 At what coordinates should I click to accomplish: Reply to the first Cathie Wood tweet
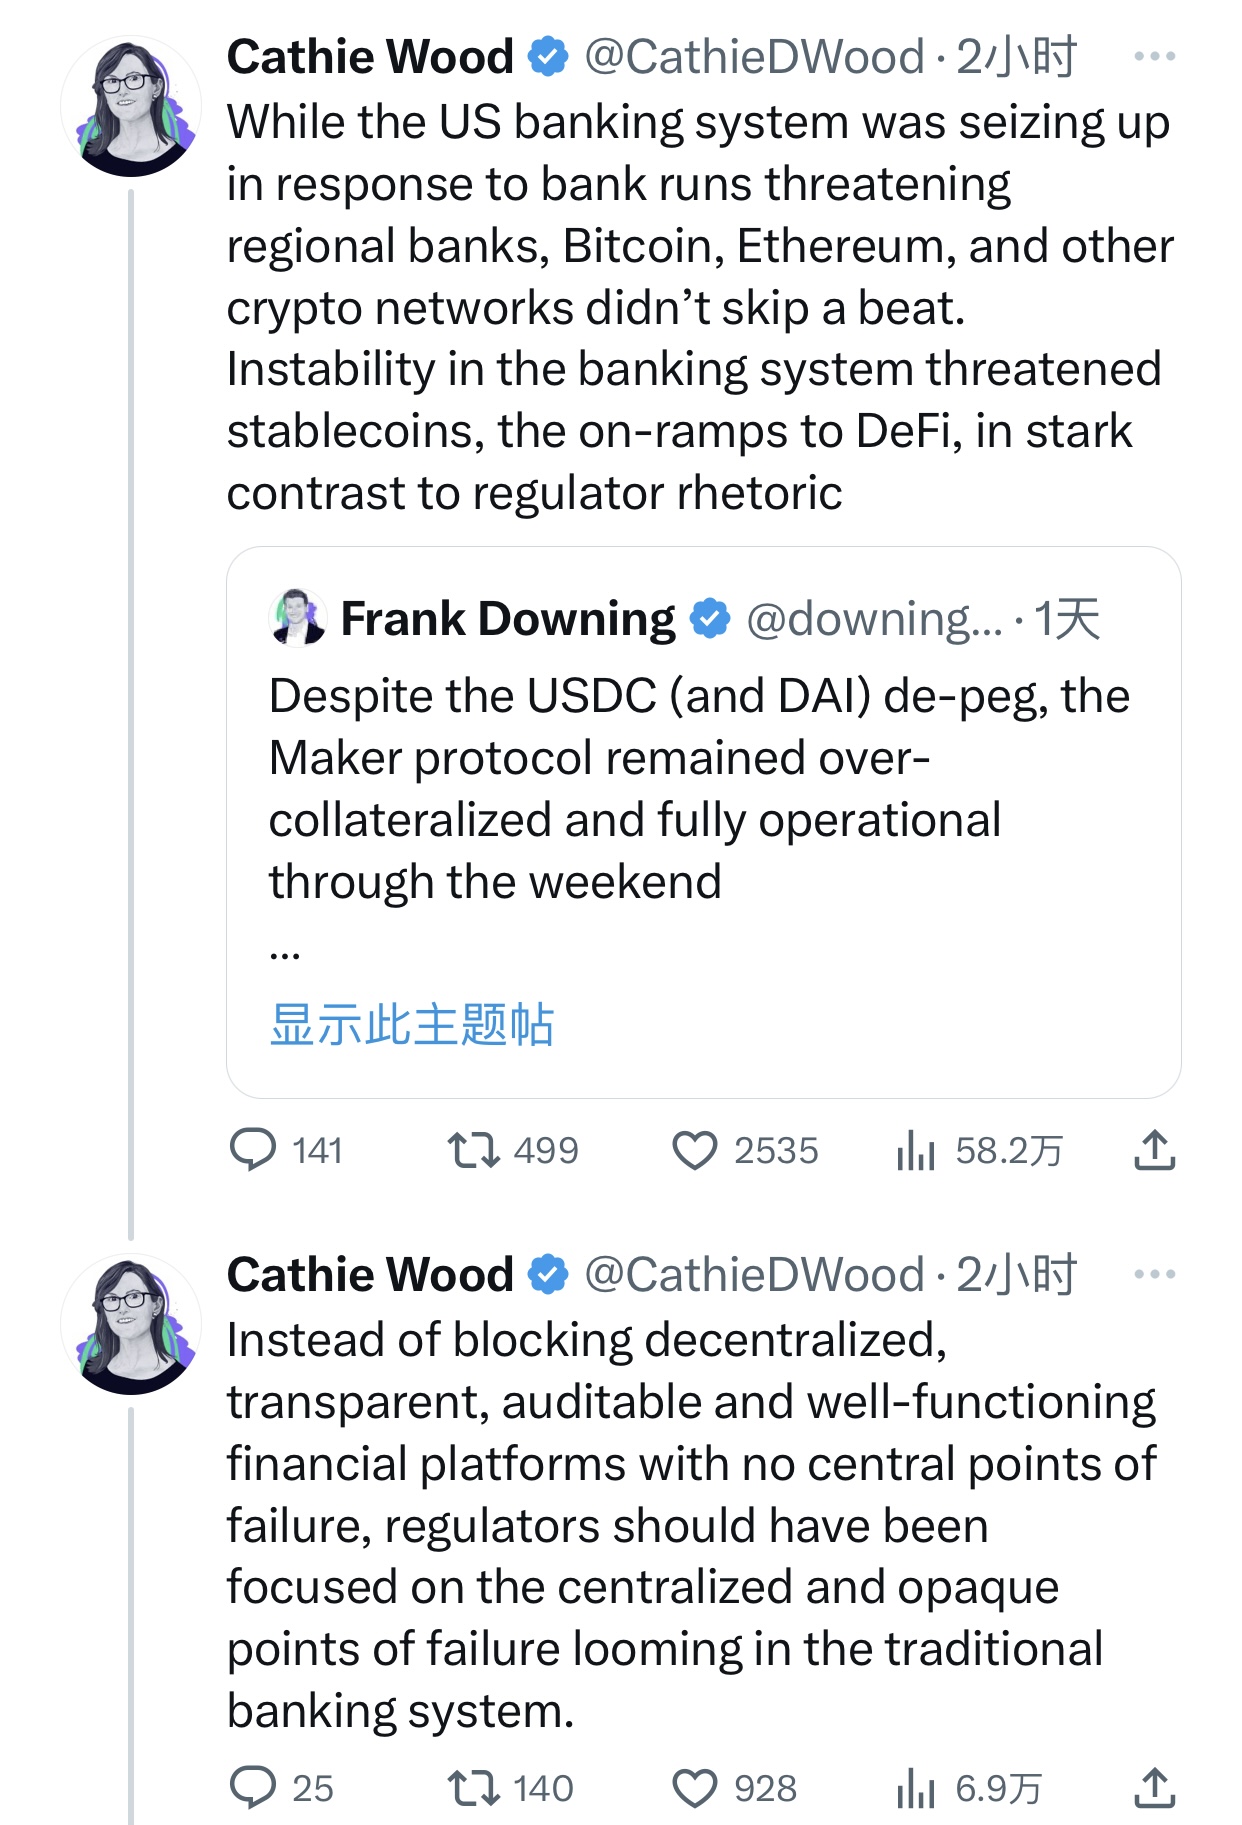pyautogui.click(x=253, y=1150)
